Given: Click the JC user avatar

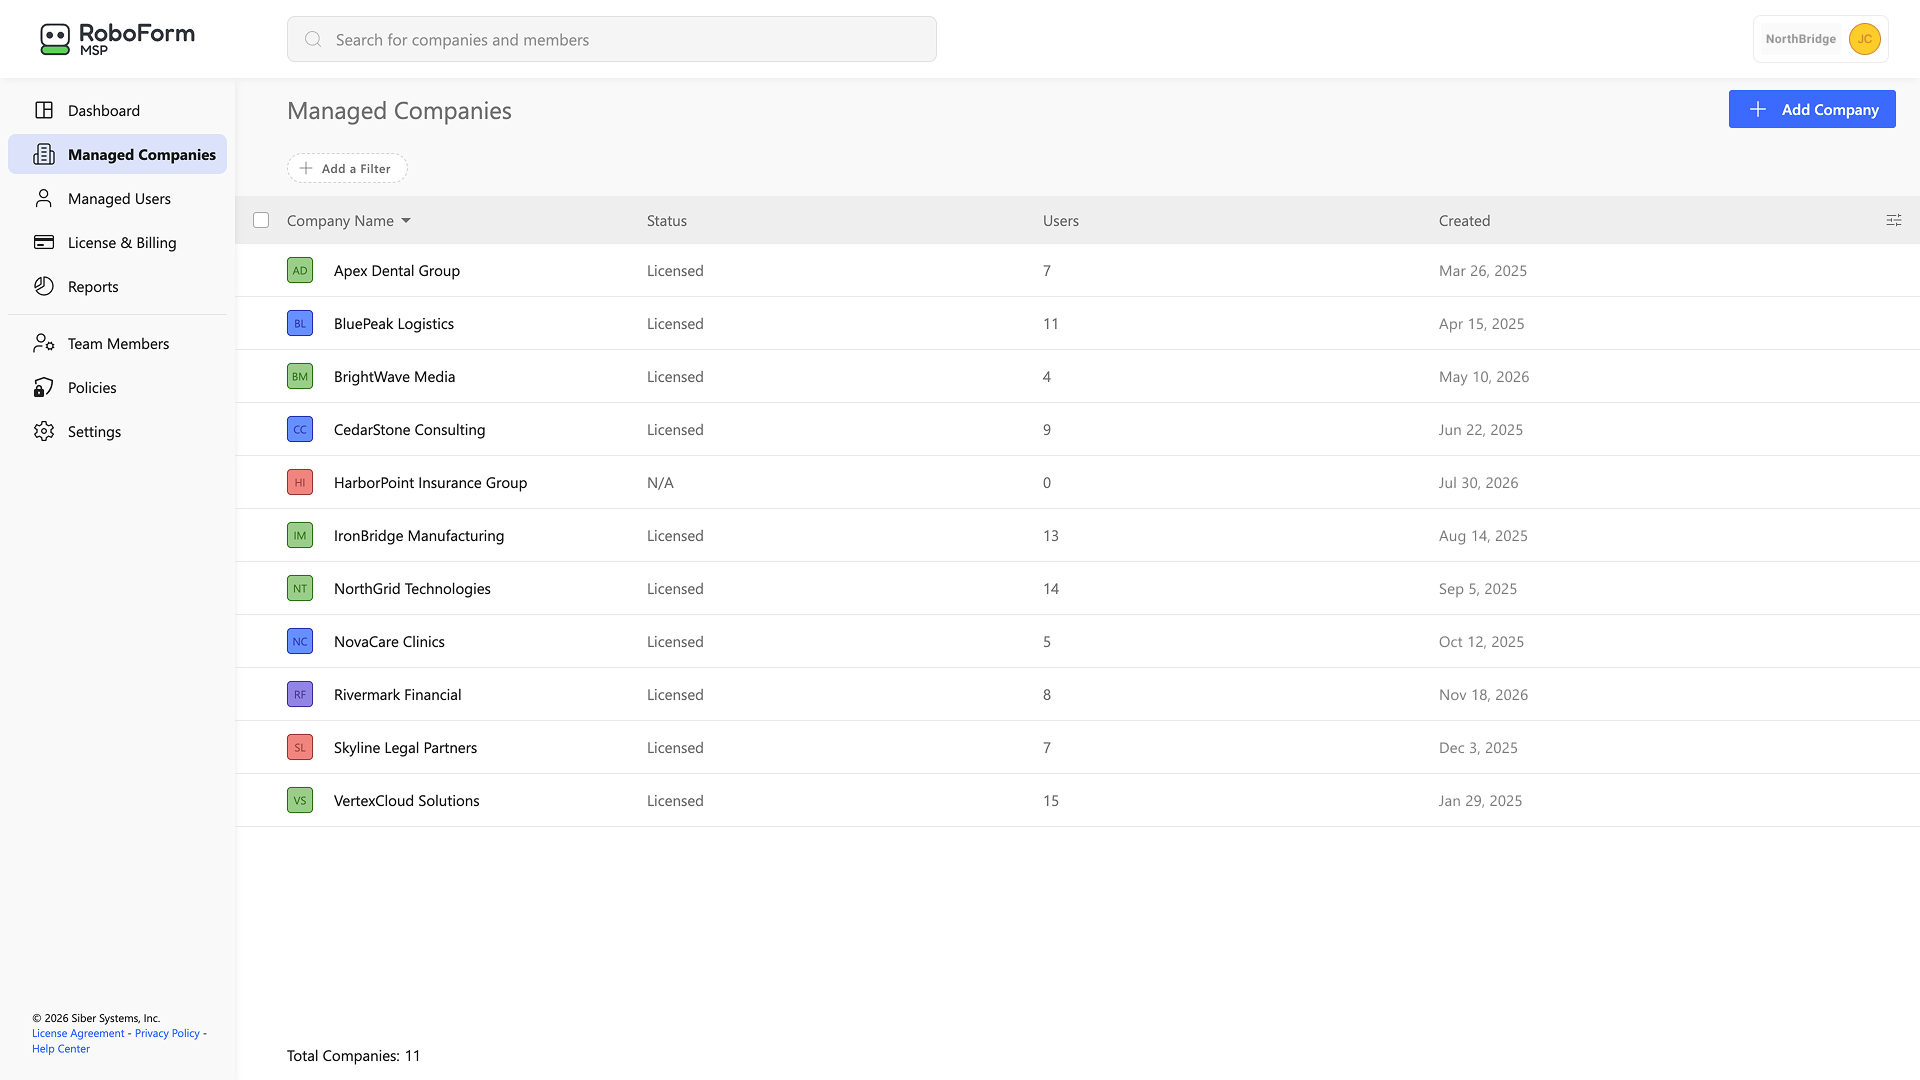Looking at the screenshot, I should [1864, 39].
